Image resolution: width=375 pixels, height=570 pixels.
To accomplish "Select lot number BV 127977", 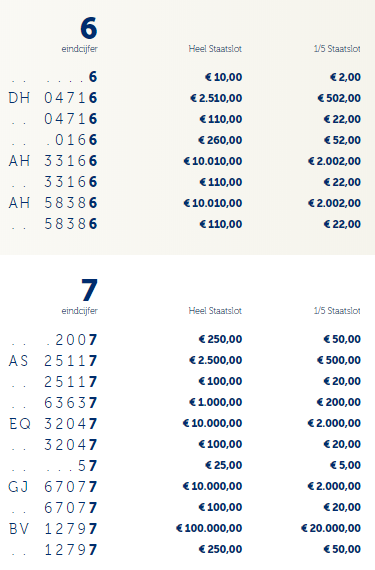I will coord(53,529).
